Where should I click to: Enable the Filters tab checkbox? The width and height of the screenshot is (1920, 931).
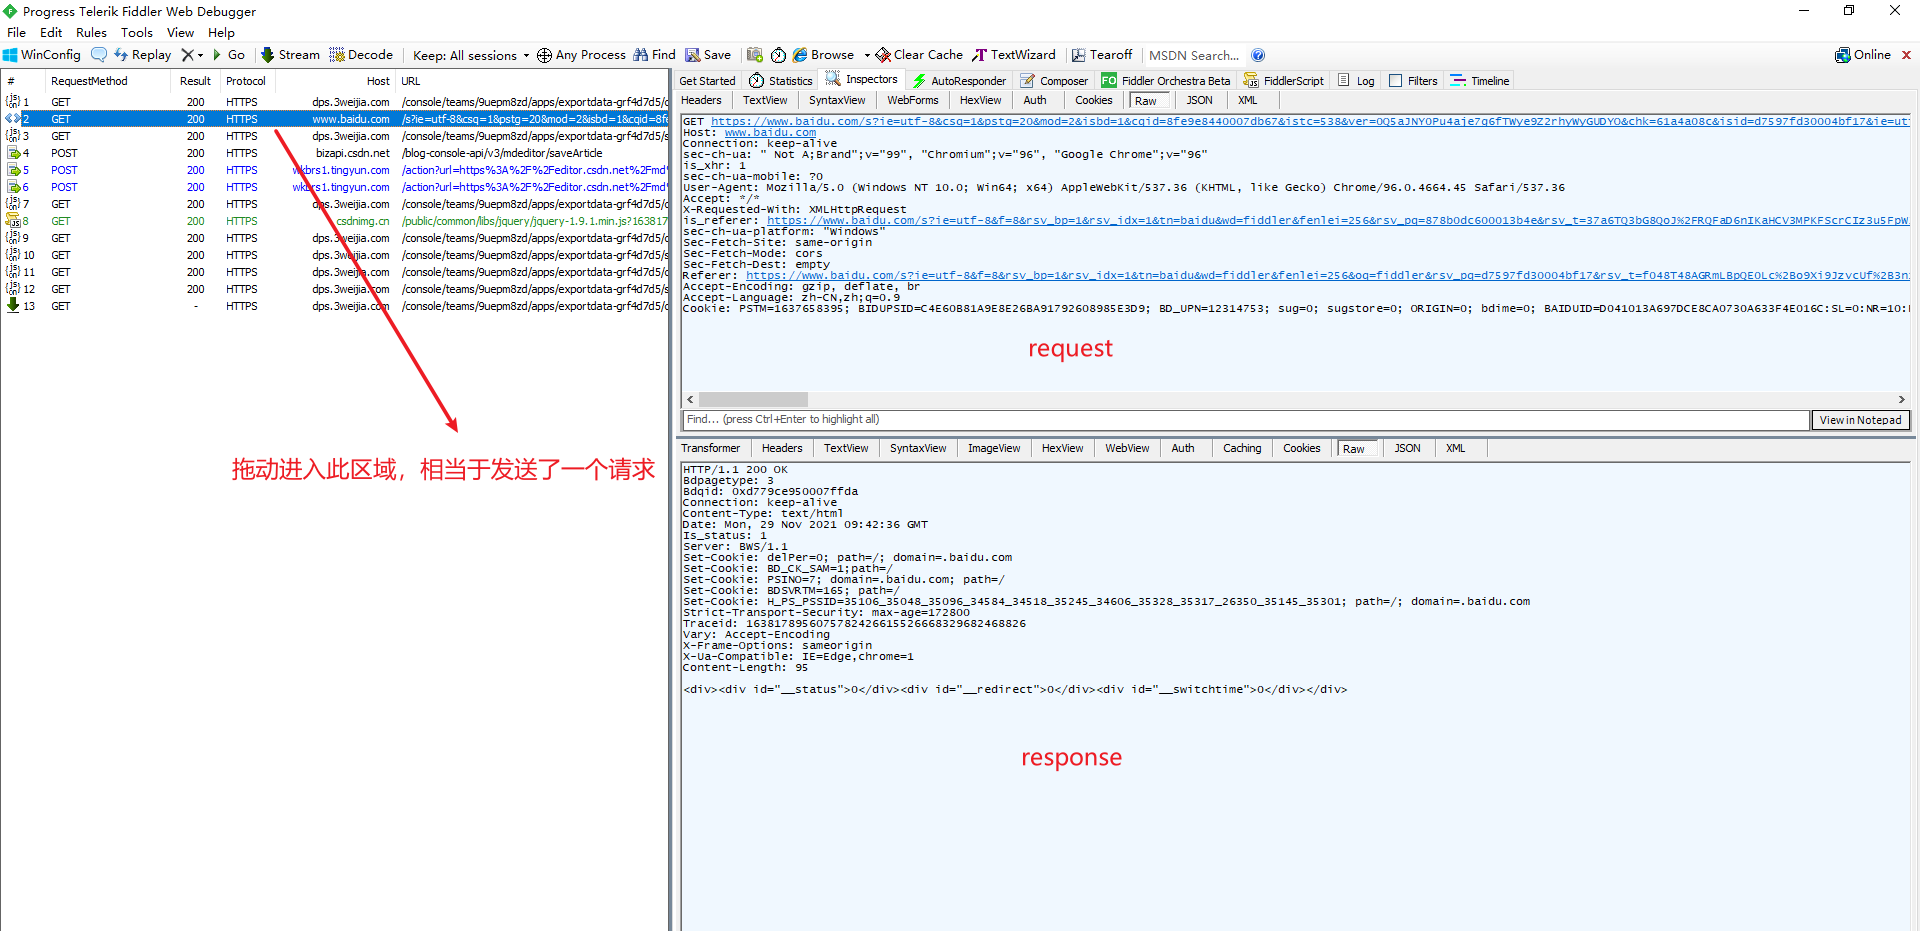coord(1396,81)
